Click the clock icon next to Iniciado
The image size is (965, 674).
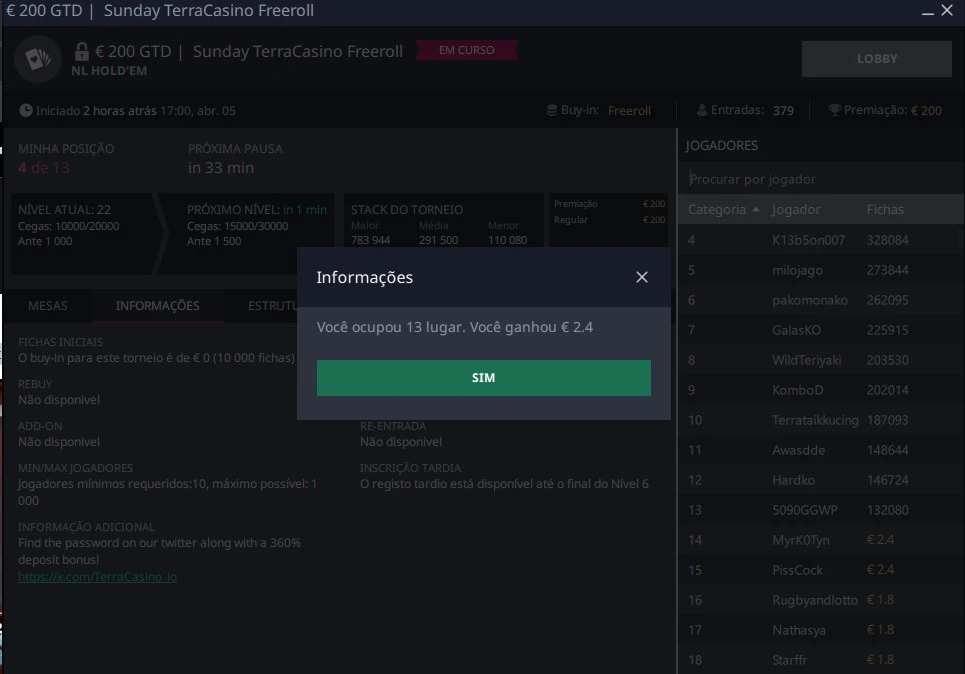click(x=26, y=110)
